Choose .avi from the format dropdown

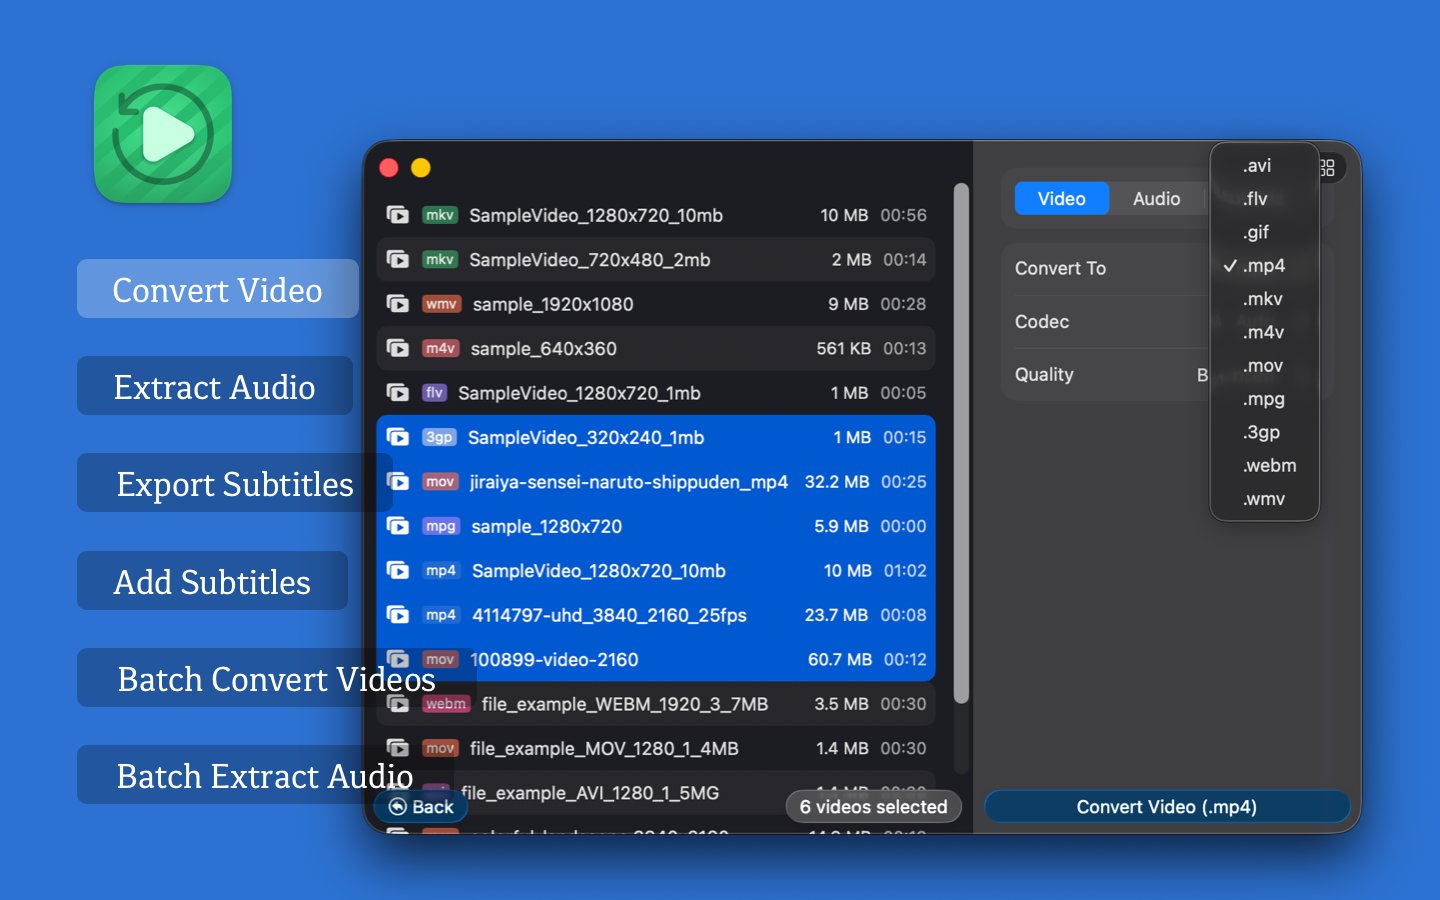(1257, 166)
